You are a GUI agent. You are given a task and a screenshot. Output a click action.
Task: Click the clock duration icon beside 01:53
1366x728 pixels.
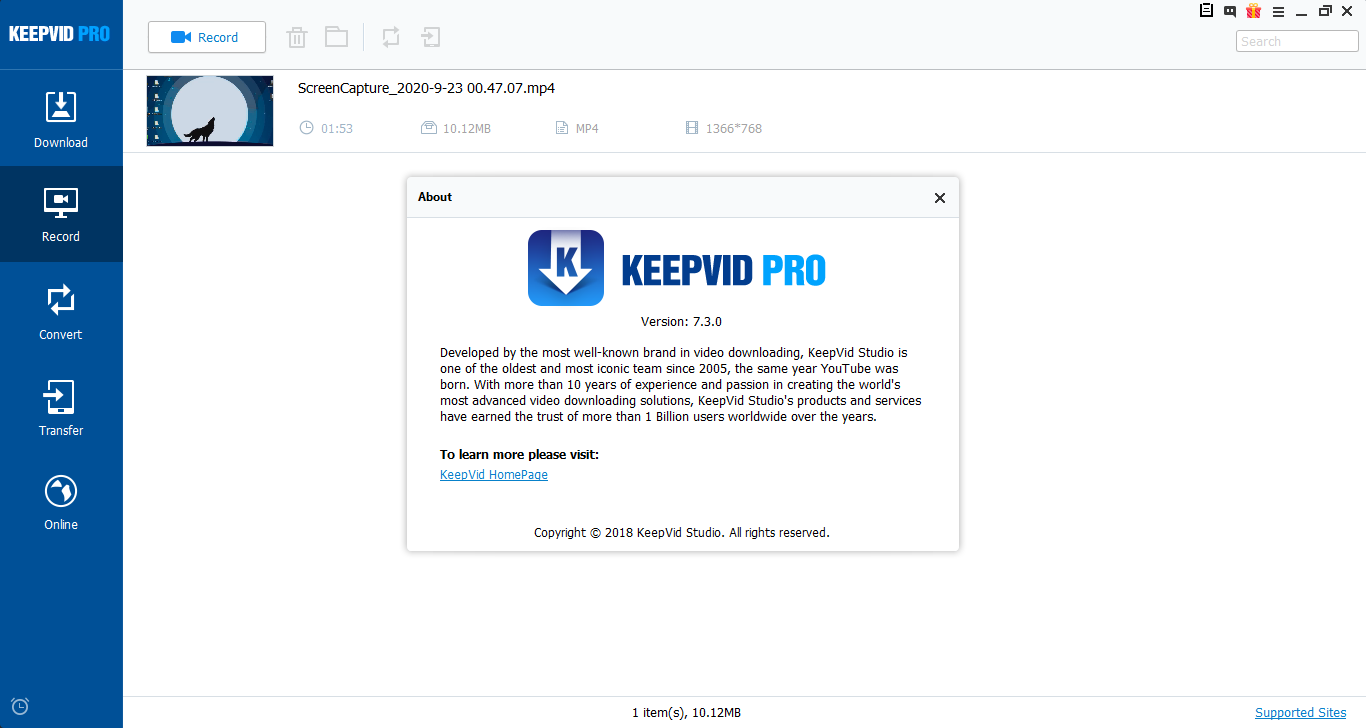pyautogui.click(x=306, y=128)
